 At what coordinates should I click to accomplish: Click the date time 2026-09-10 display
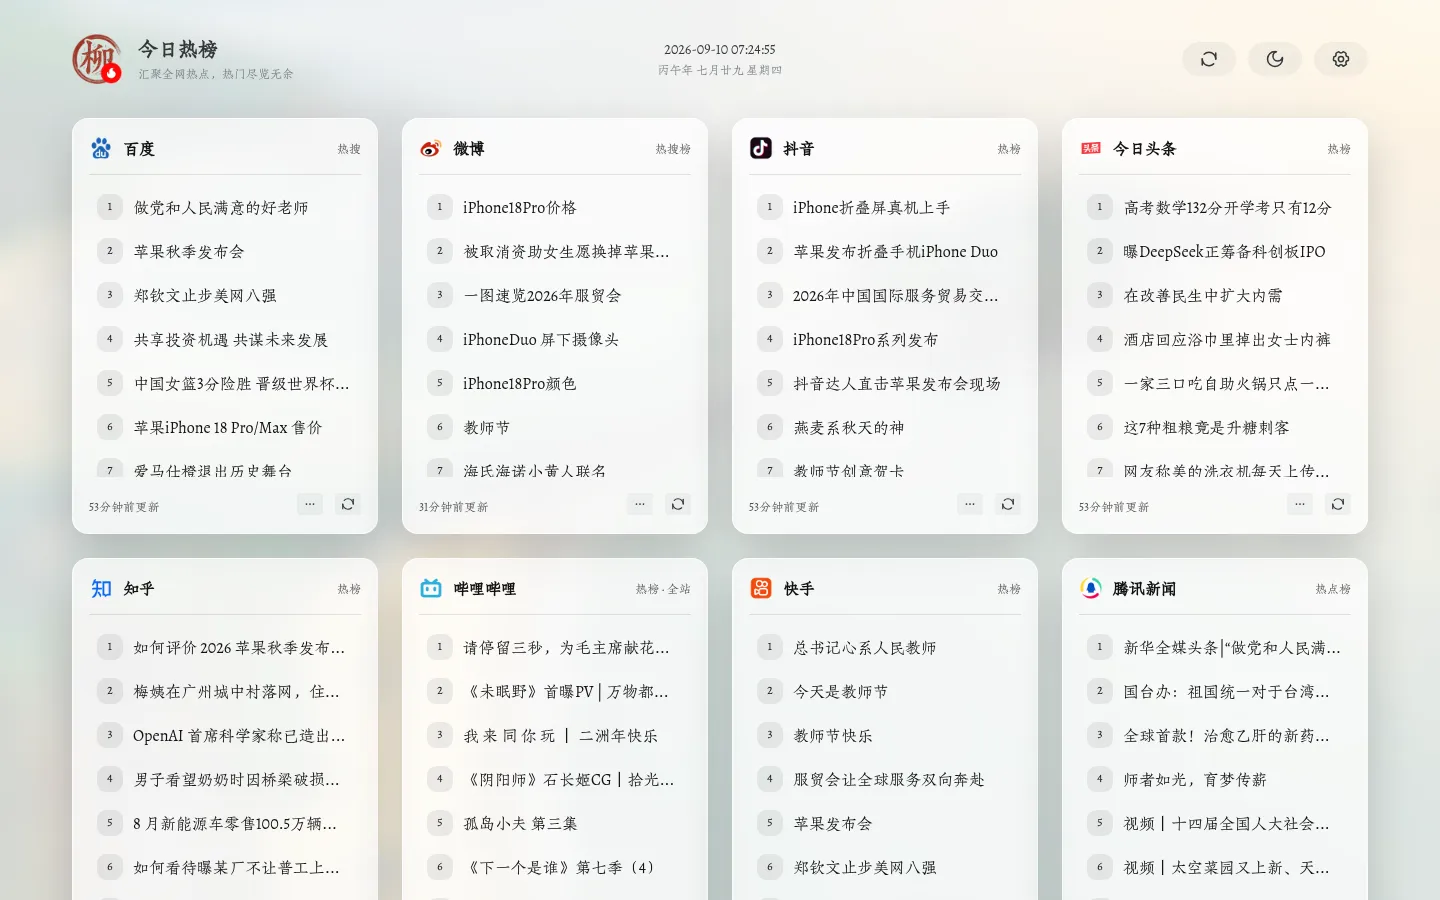720,49
